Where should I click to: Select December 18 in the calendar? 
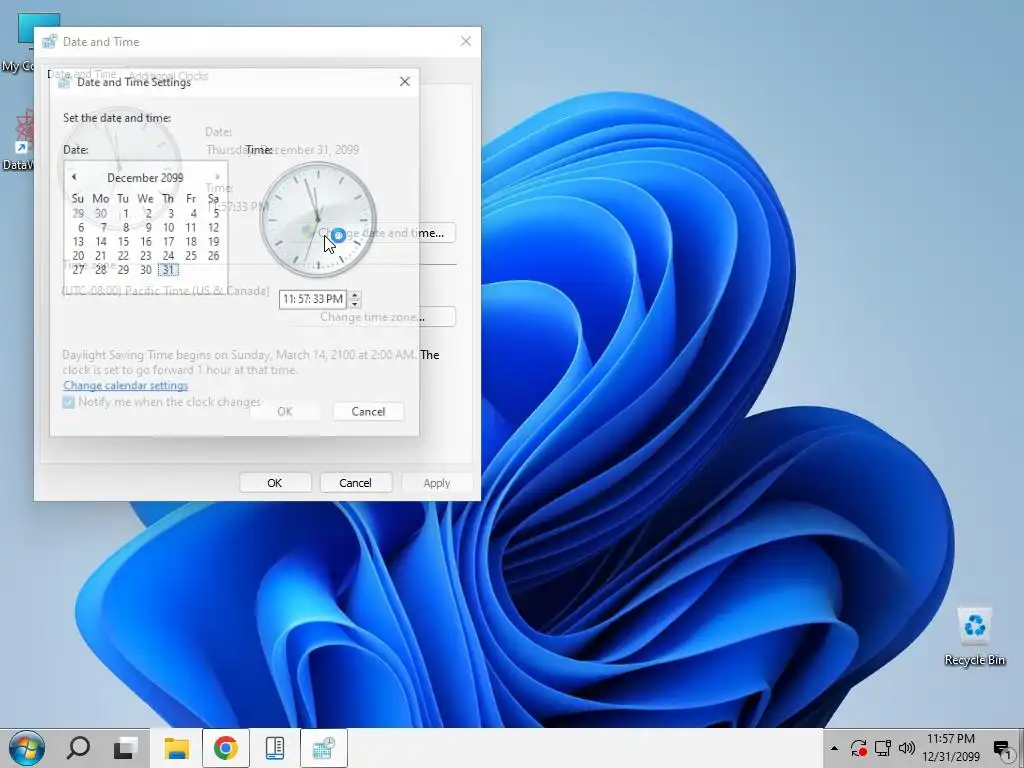tap(191, 242)
